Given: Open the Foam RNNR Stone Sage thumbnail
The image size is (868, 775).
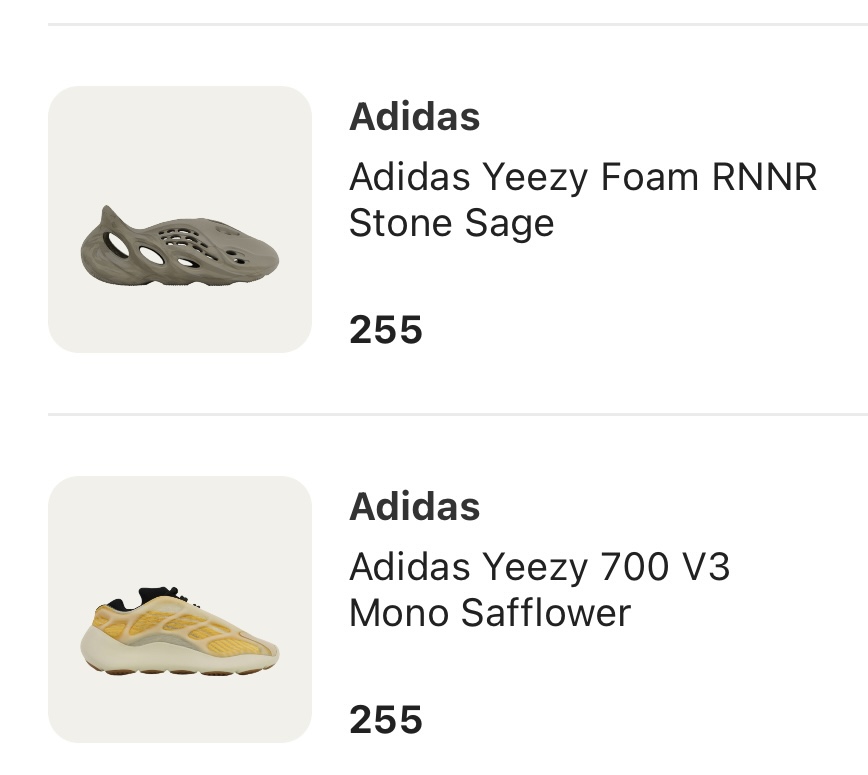Looking at the screenshot, I should (180, 219).
